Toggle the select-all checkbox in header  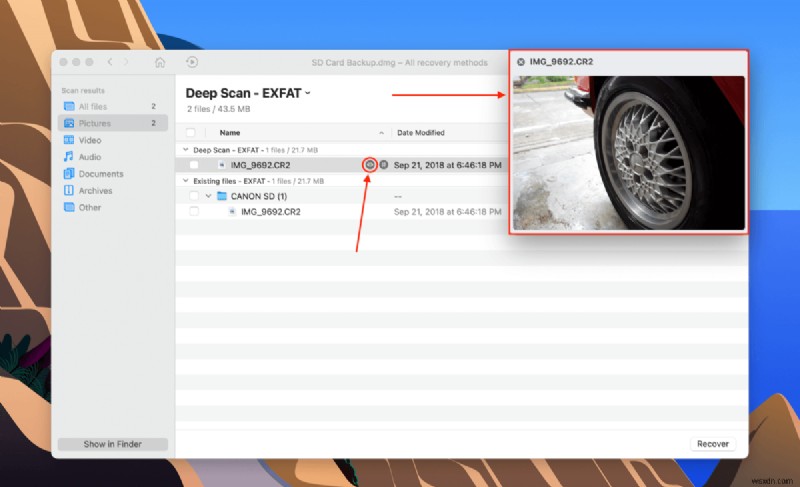point(191,133)
